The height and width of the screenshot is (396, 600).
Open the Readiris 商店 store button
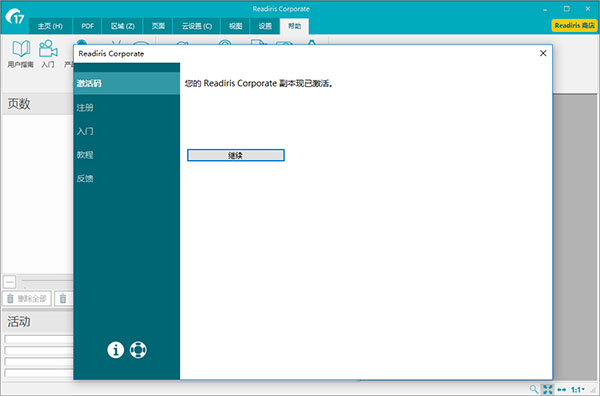point(574,26)
